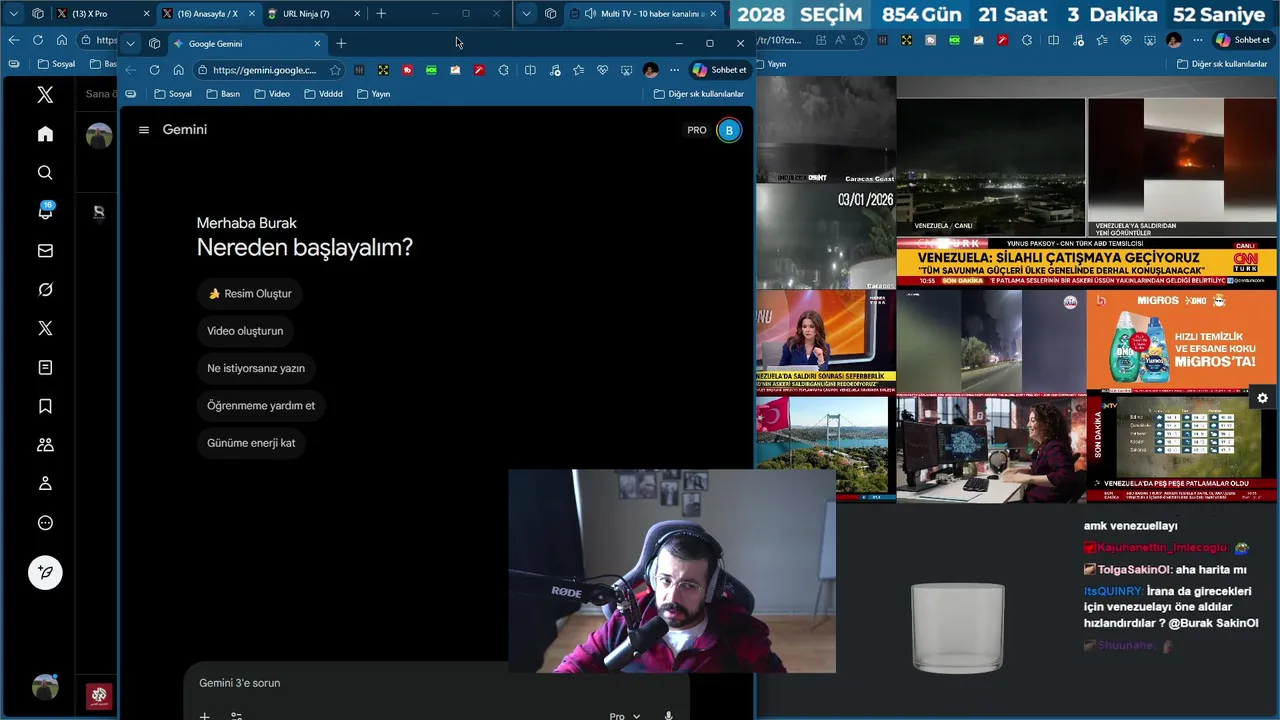Open X communities people icon
Image resolution: width=1280 pixels, height=720 pixels.
coord(45,445)
